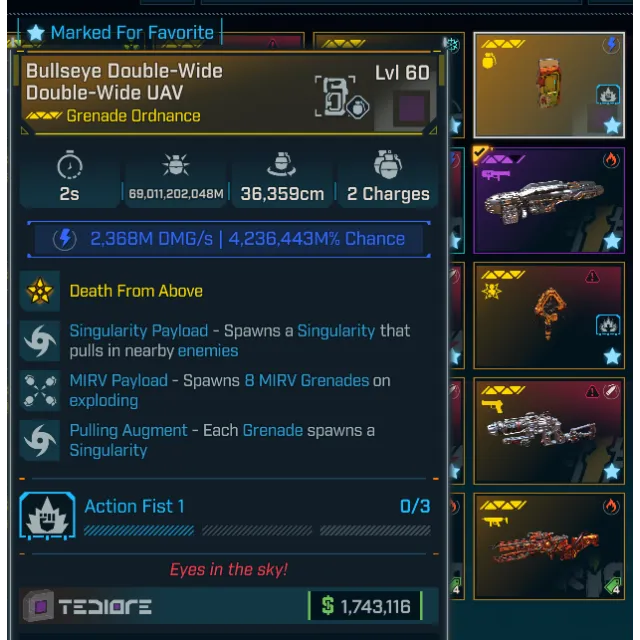Toggle favorite star on the grenade thumbnail
640x640 pixels.
612,125
